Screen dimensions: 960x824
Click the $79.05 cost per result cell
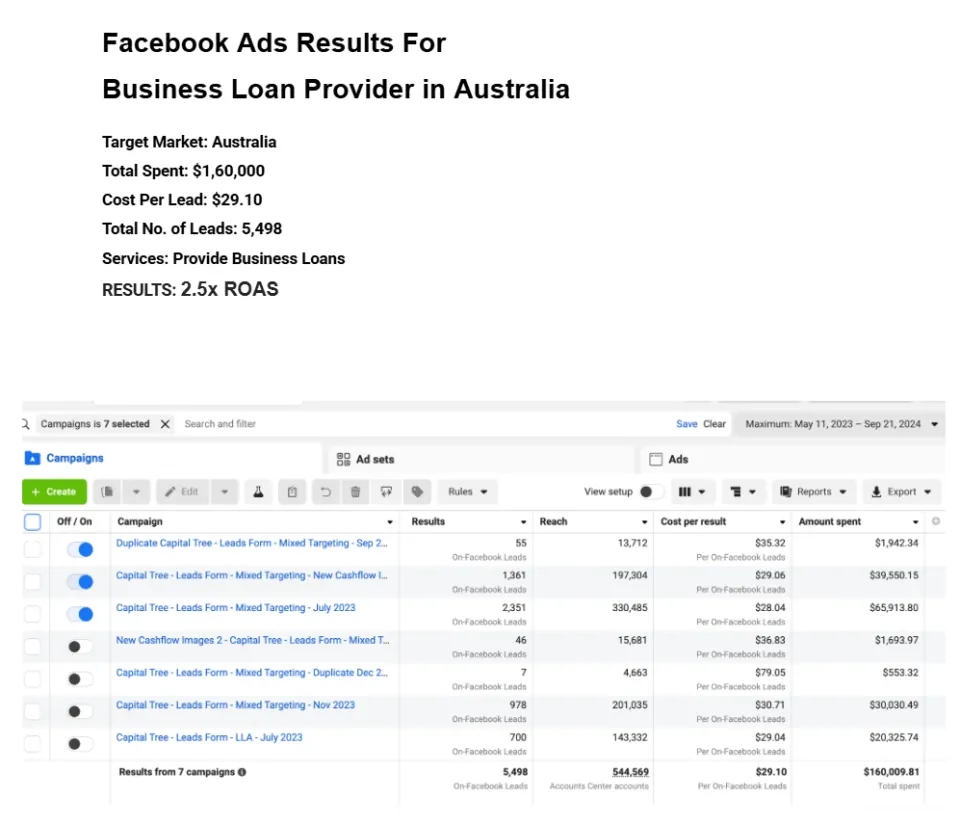pos(770,672)
